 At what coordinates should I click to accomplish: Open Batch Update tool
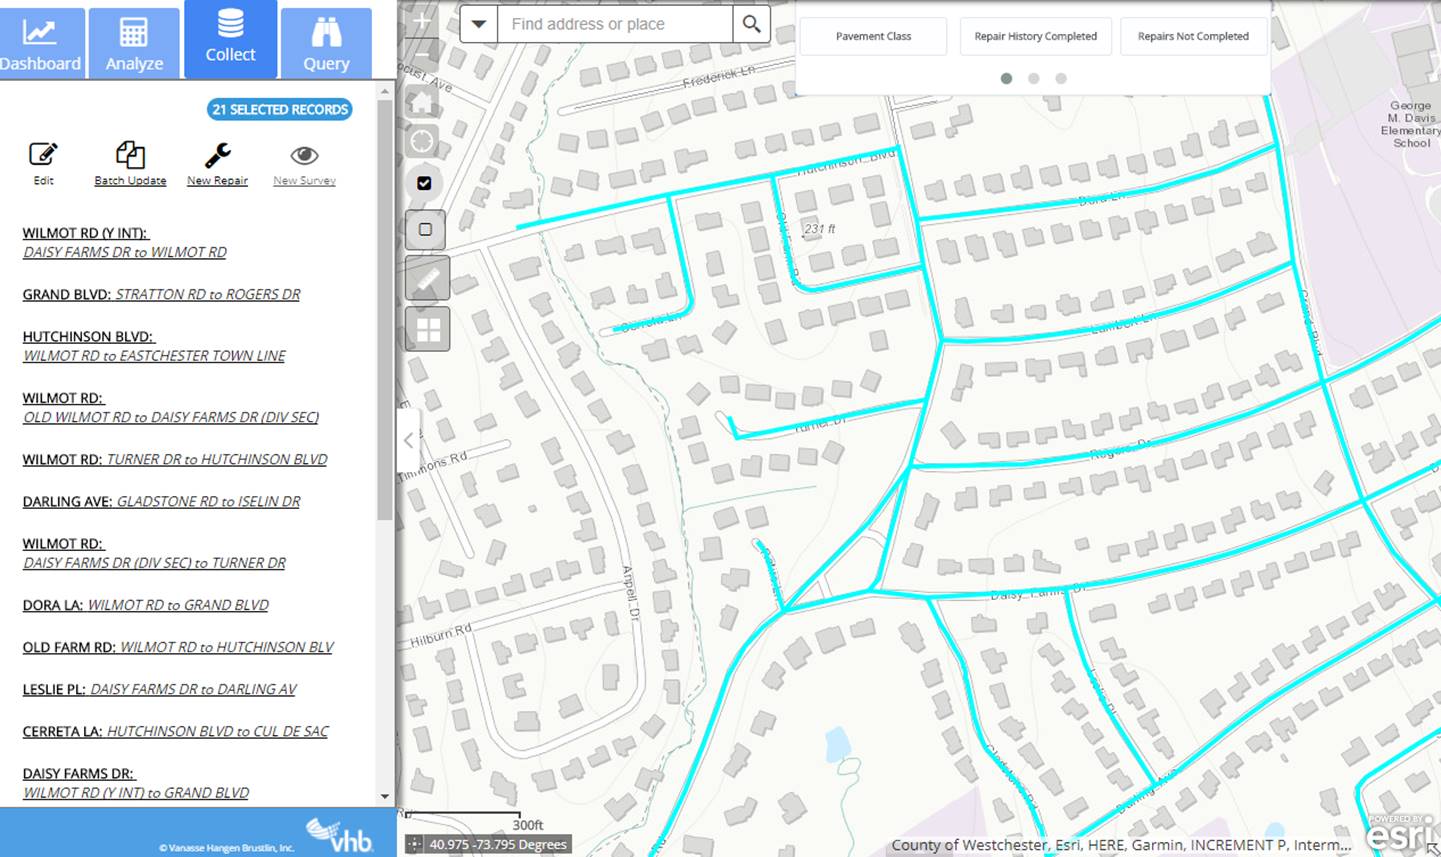point(130,155)
